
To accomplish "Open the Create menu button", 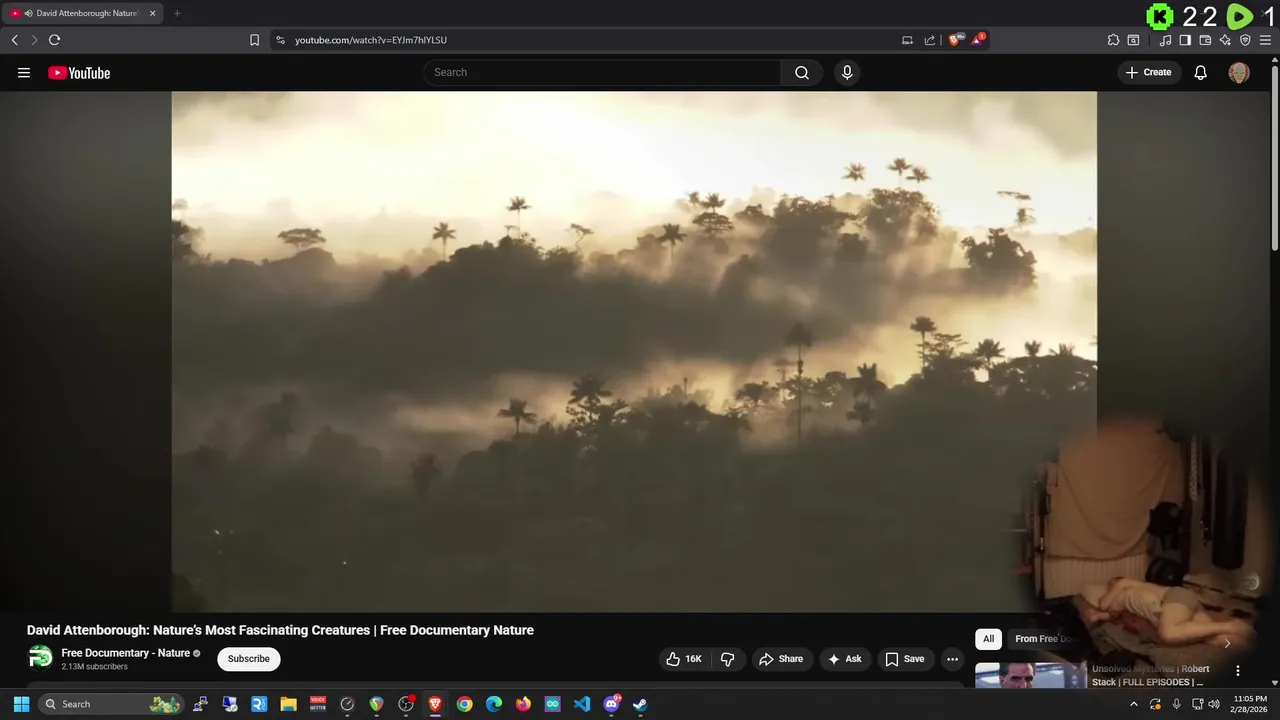I will pyautogui.click(x=1149, y=72).
